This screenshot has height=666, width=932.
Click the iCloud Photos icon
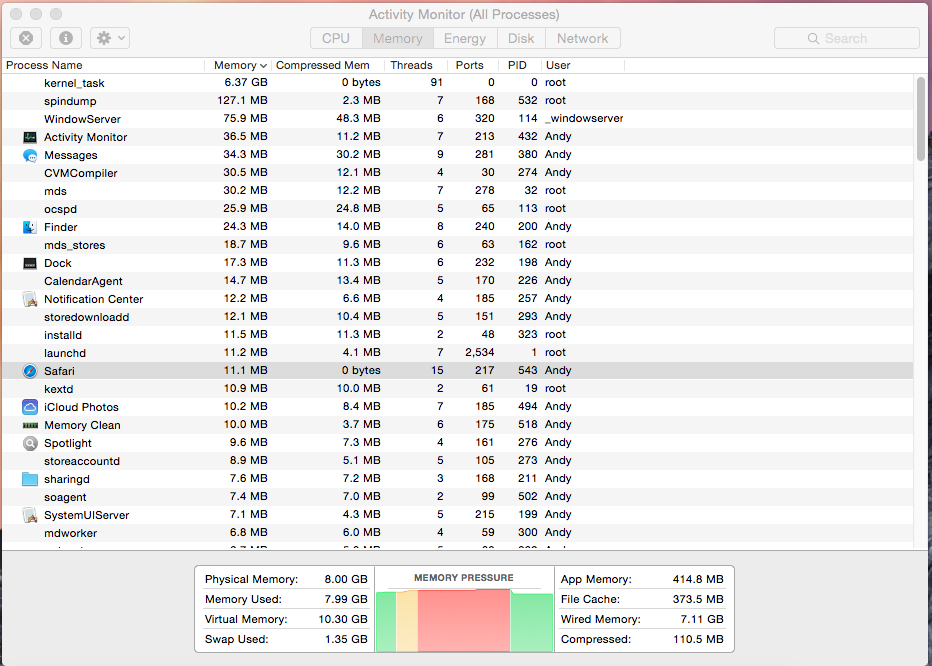(30, 407)
